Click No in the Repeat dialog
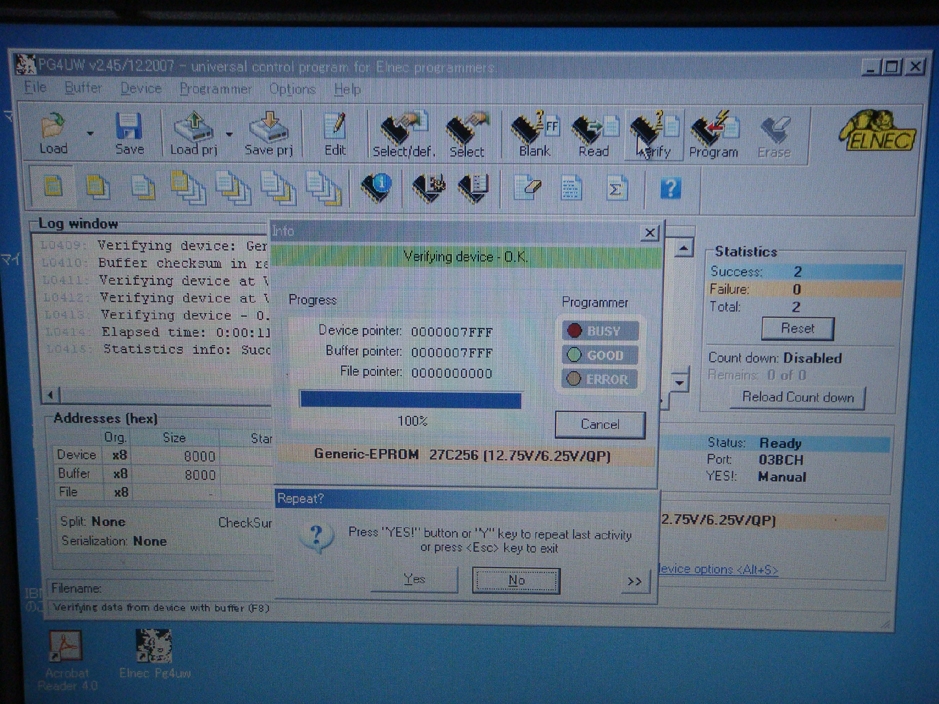Viewport: 939px width, 704px height. [516, 580]
